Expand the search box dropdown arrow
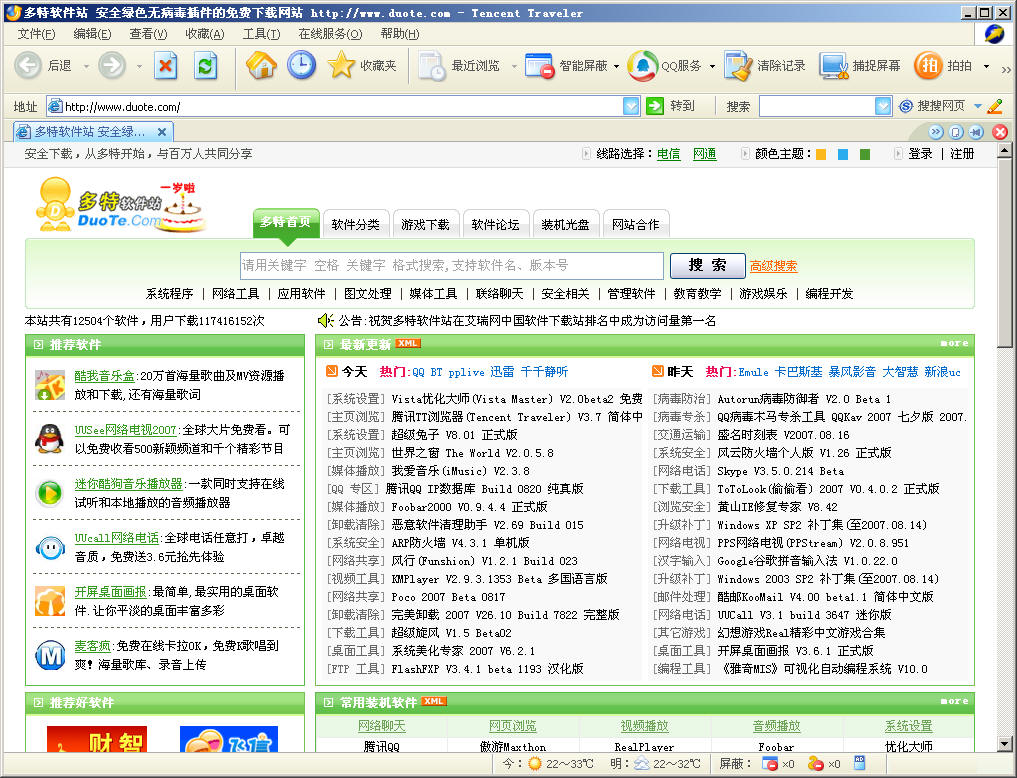The height and width of the screenshot is (778, 1017). pos(883,106)
